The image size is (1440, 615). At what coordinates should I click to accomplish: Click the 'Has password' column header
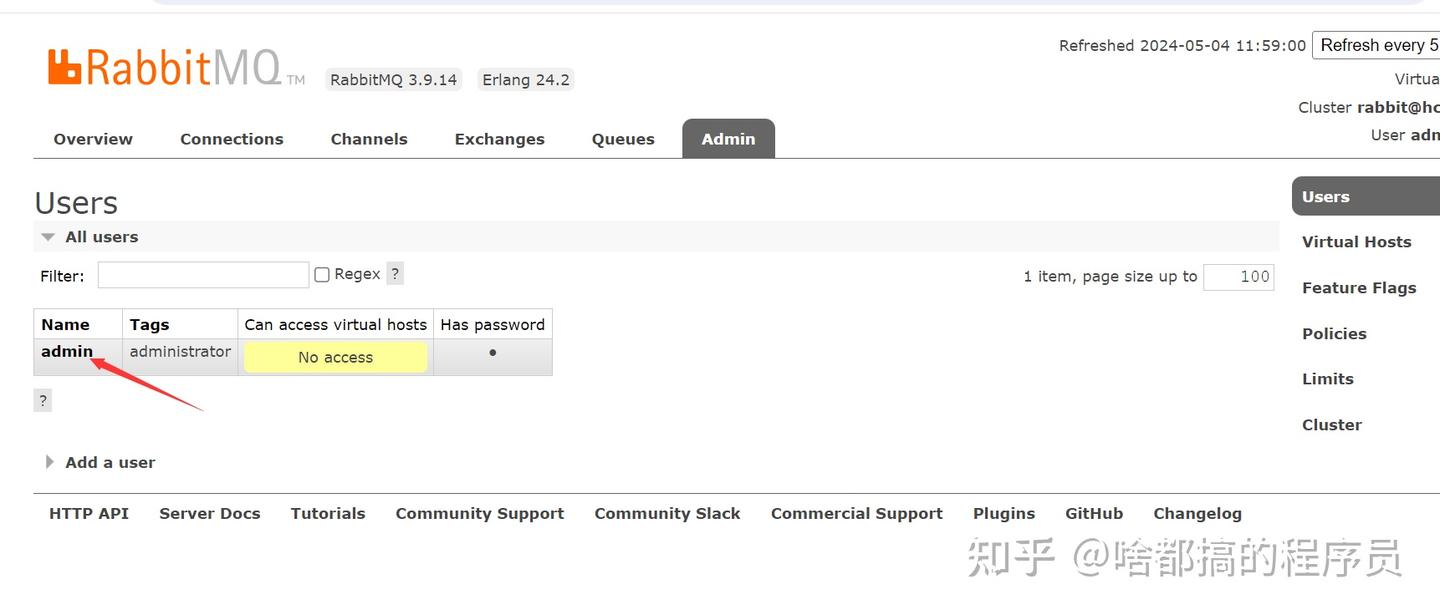492,324
